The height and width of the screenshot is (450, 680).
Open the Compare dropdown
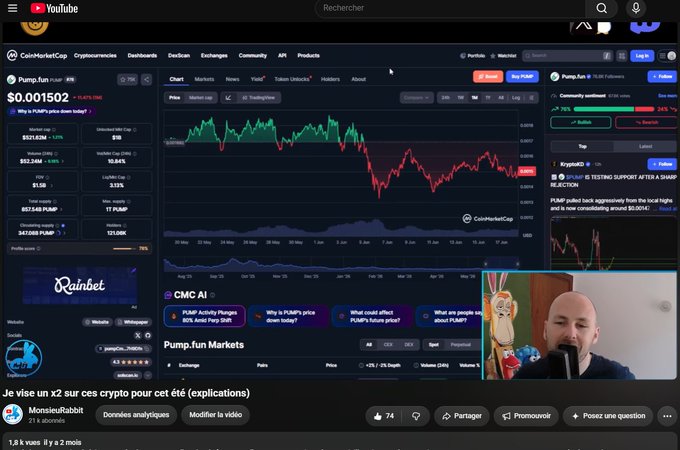416,98
